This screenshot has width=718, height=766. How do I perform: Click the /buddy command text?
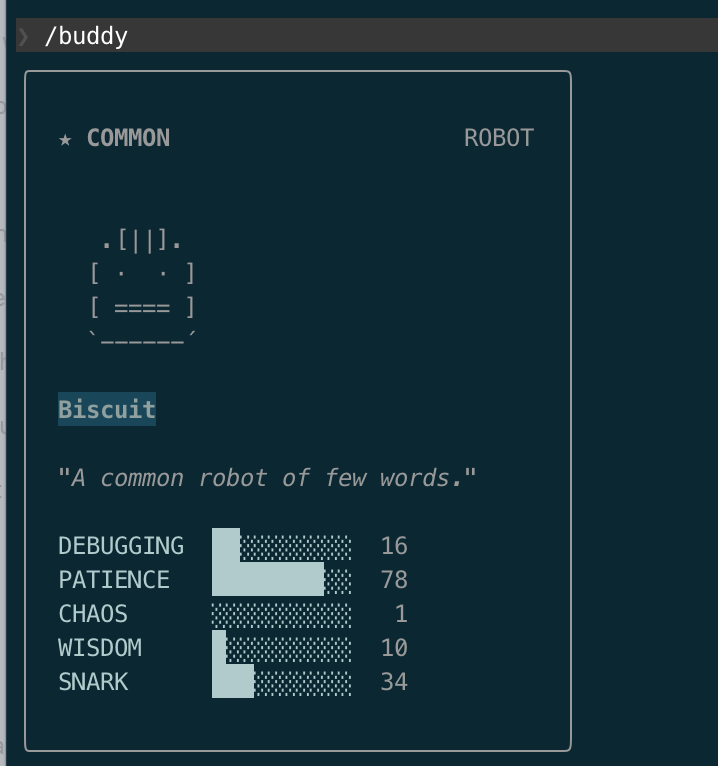86,37
